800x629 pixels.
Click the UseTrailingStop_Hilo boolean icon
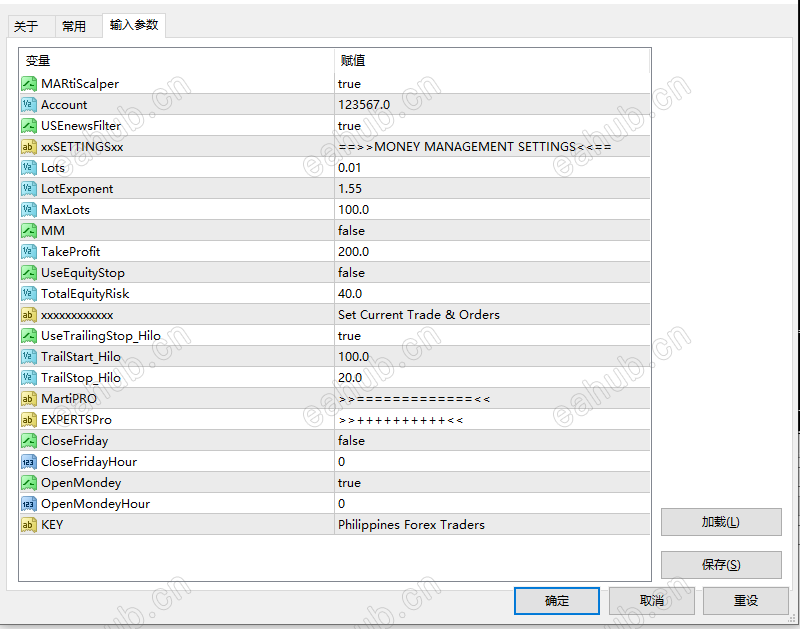point(29,336)
